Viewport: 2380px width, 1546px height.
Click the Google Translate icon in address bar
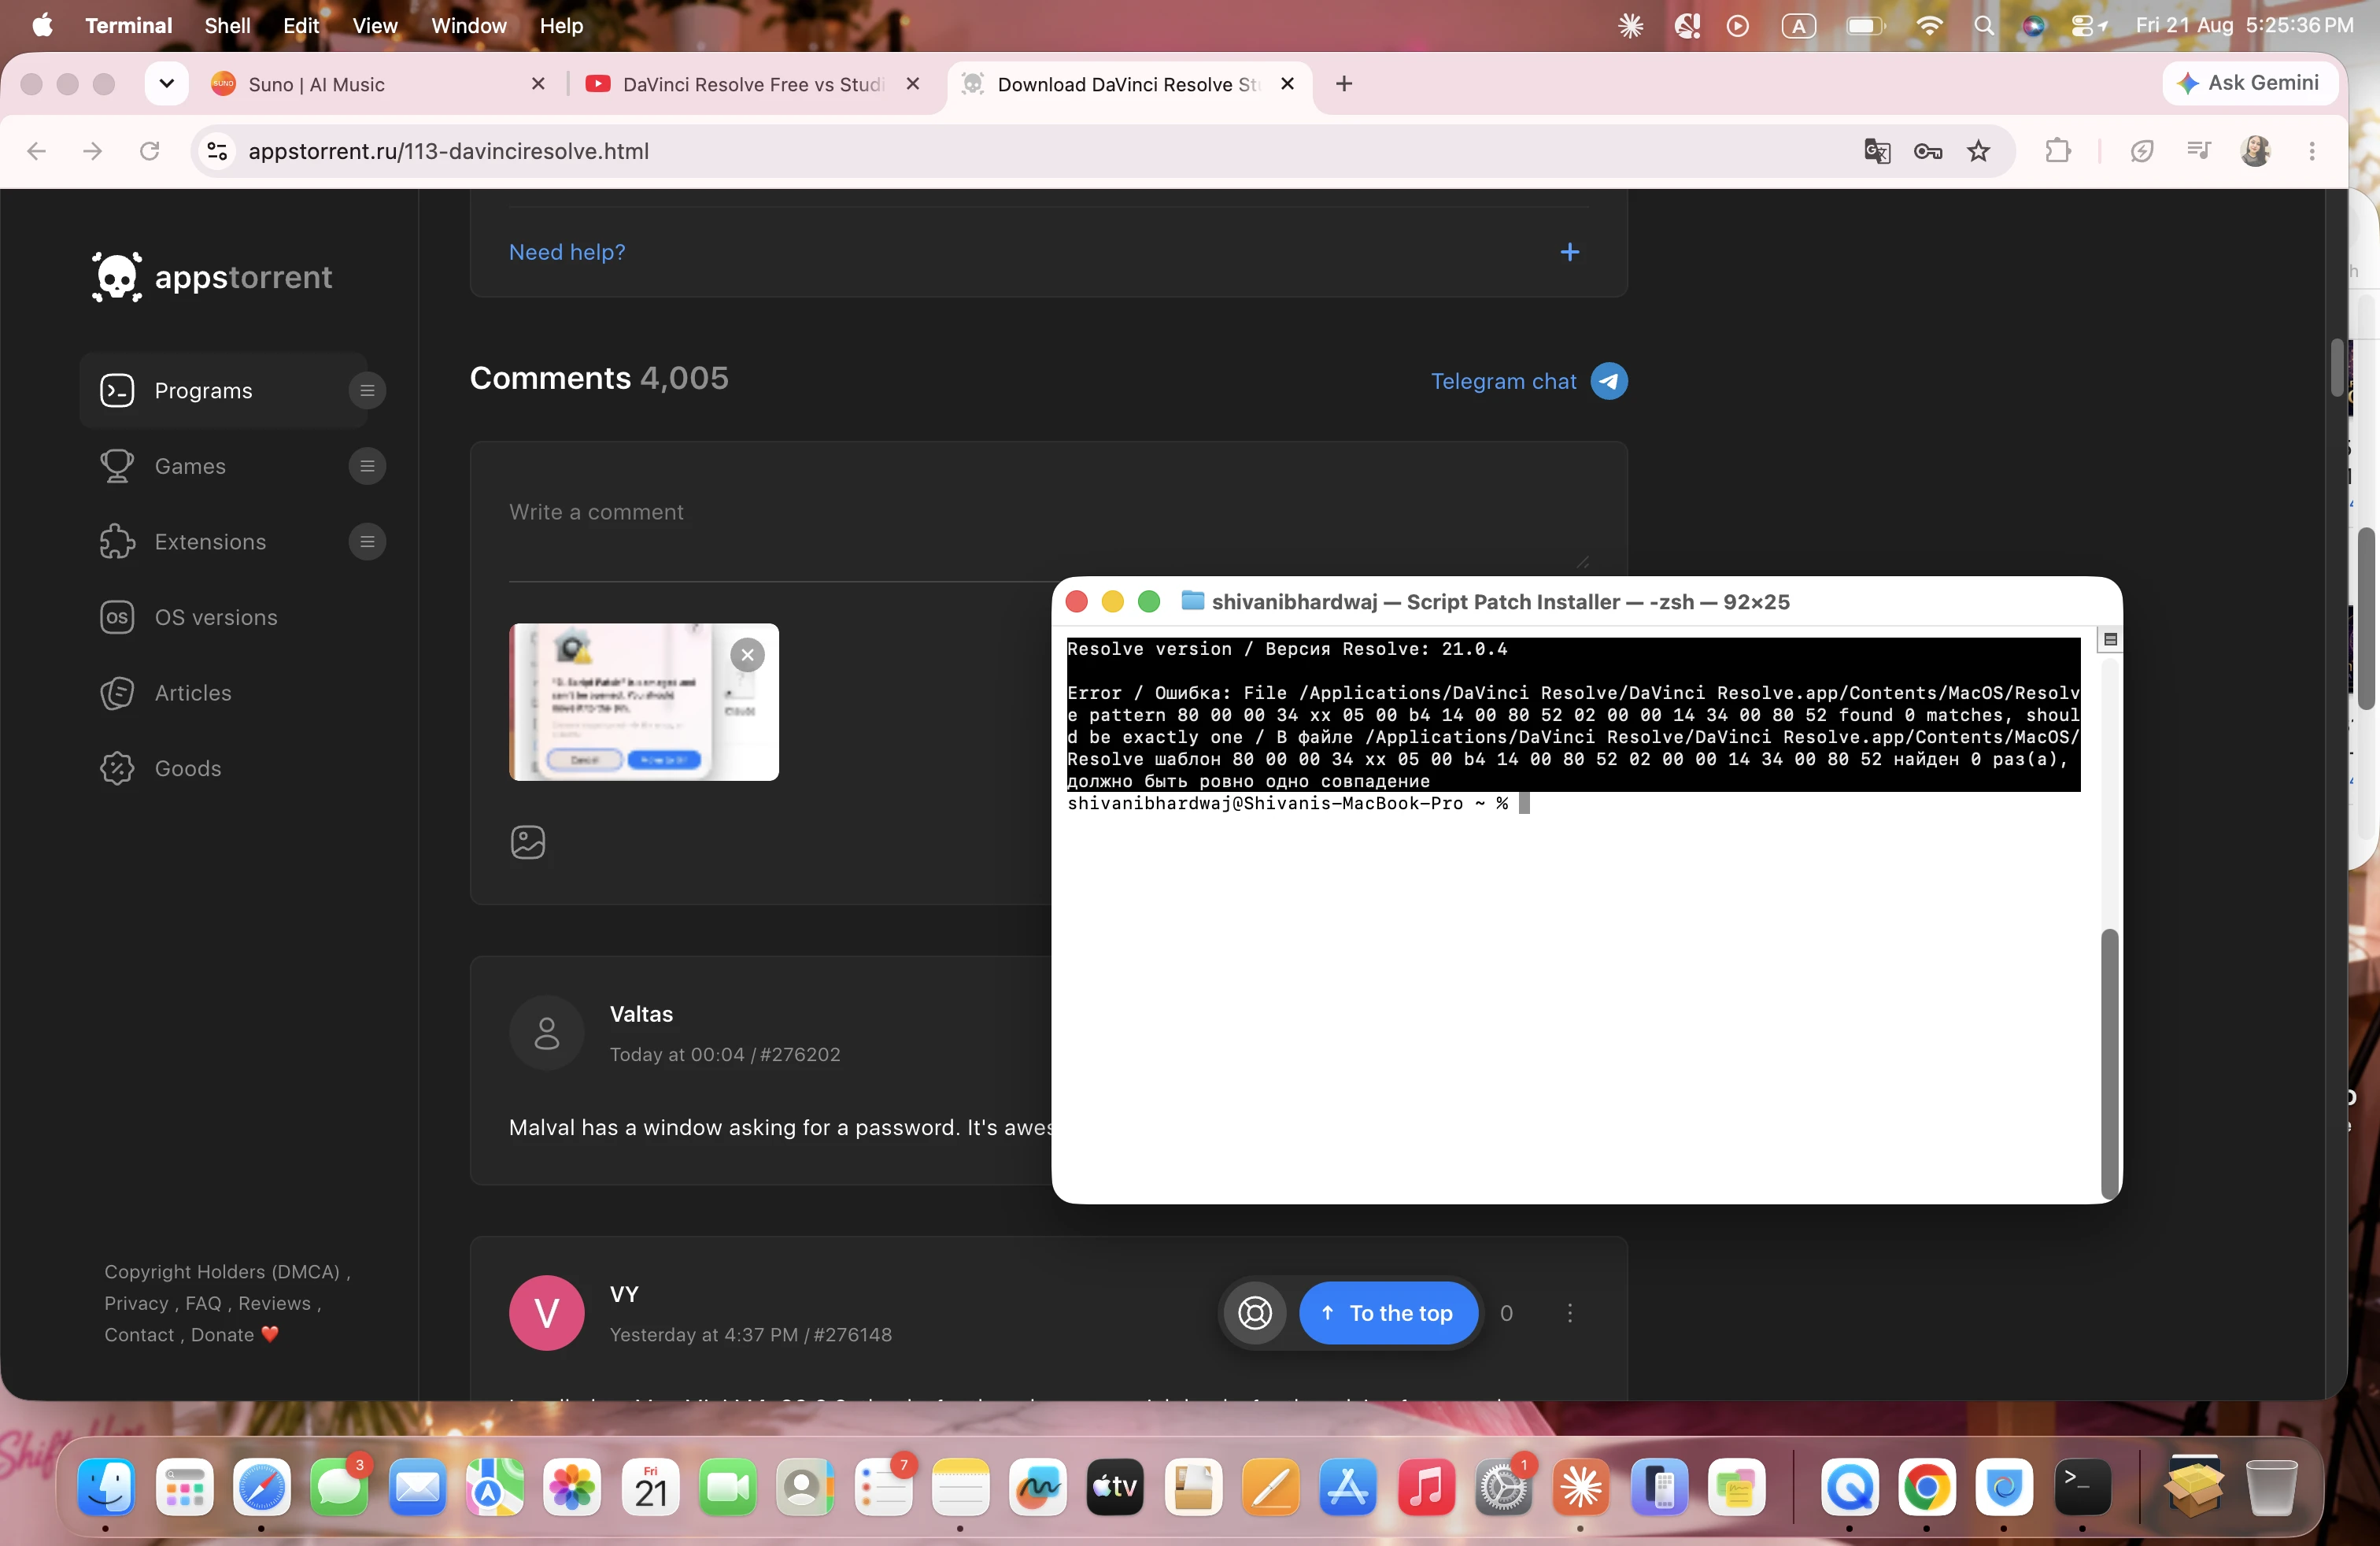(x=1877, y=151)
